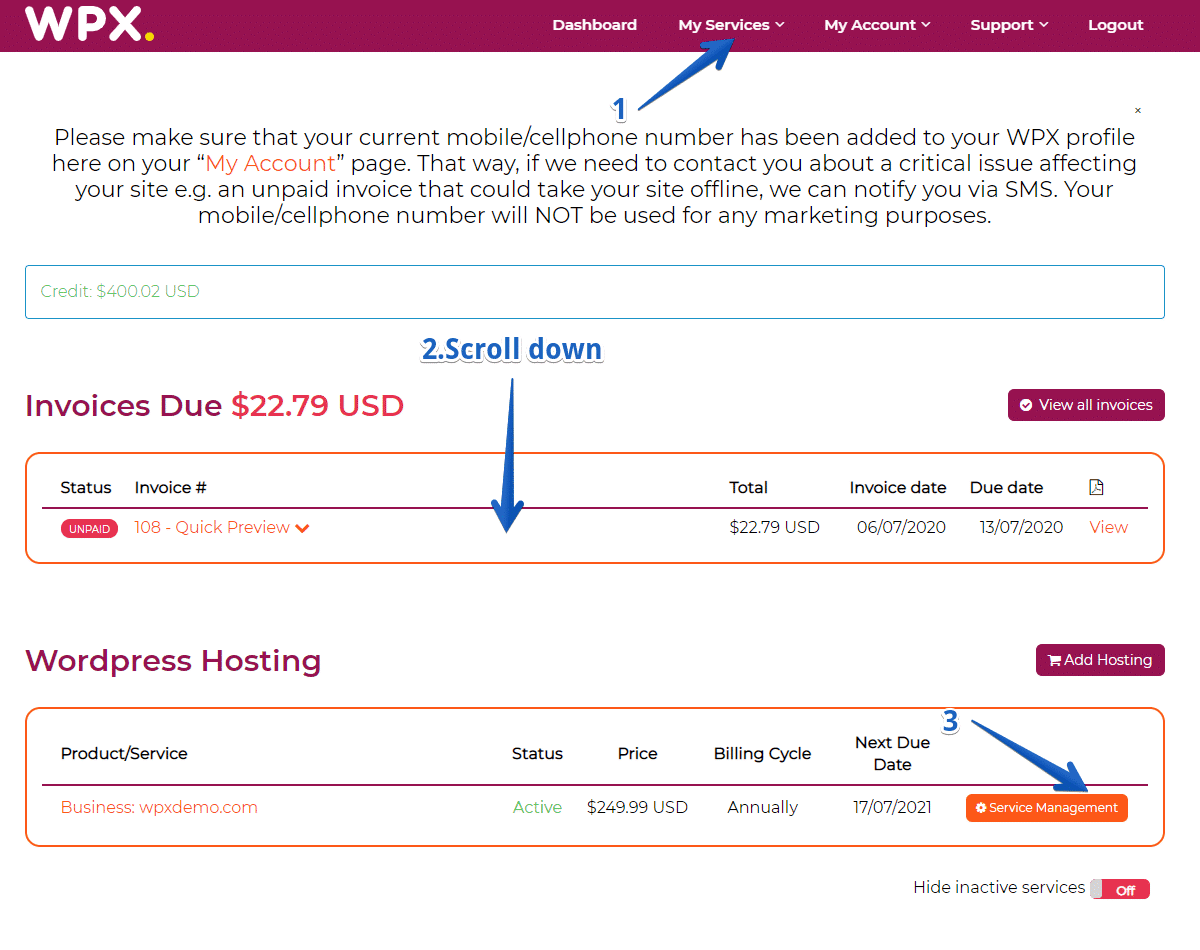Viewport: 1200px width, 950px height.
Task: Click the Product/Service column header
Action: pyautogui.click(x=124, y=753)
